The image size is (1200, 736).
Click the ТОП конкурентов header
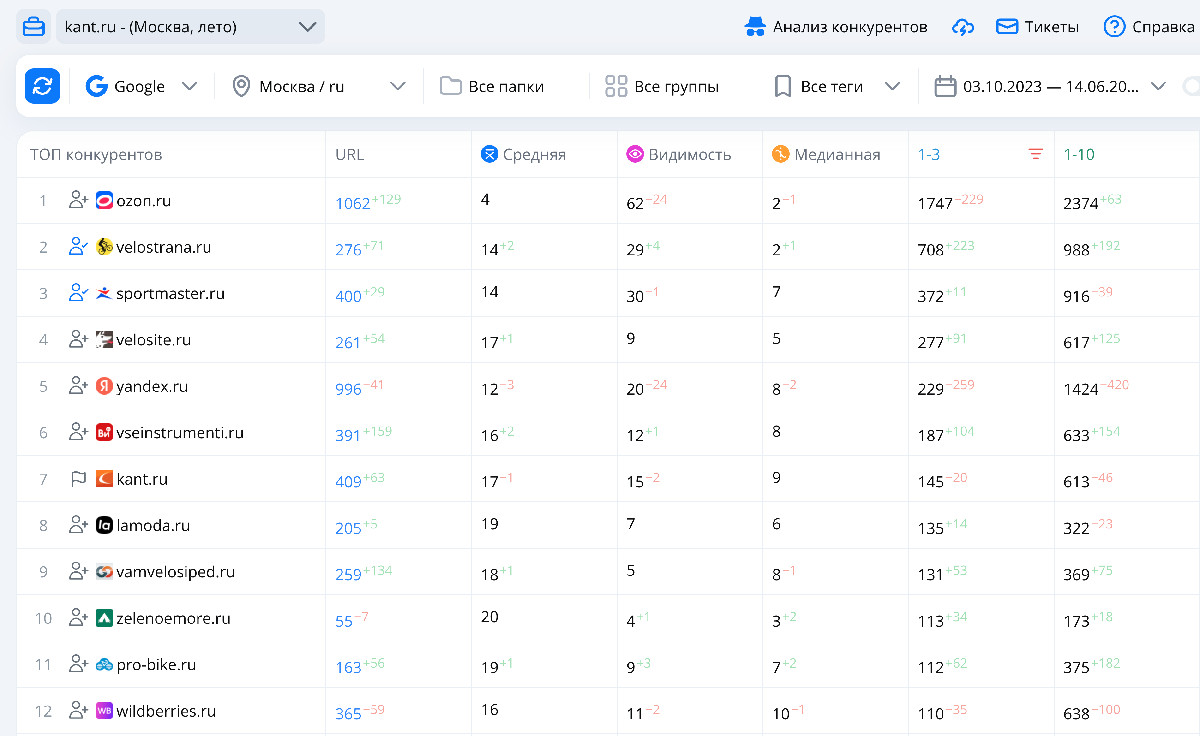[x=96, y=154]
